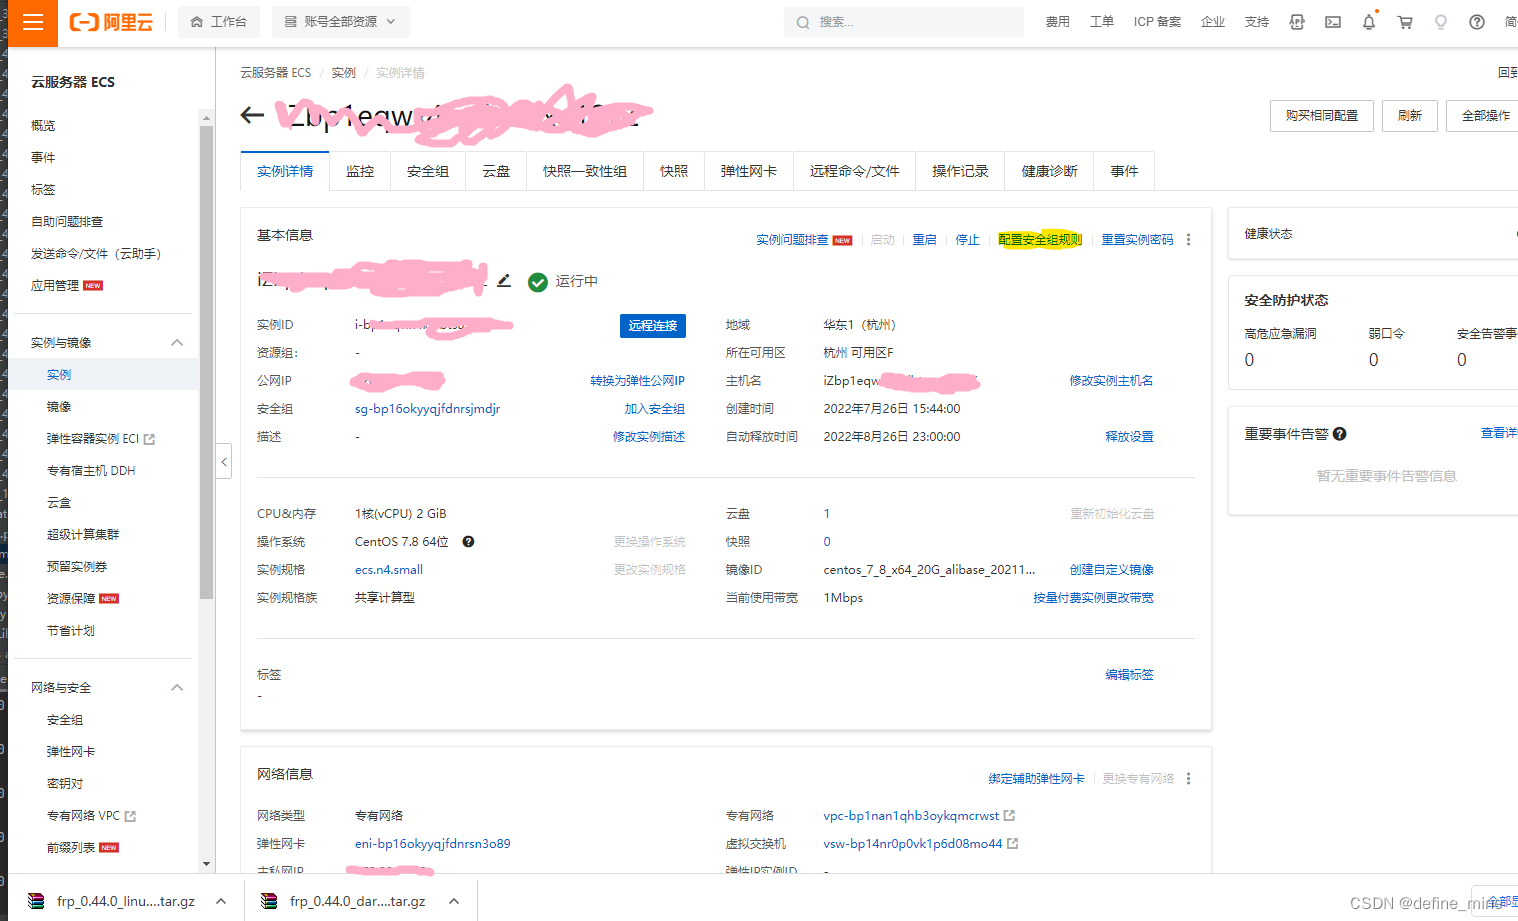Open the shopping cart icon
1518x921 pixels.
[1404, 21]
